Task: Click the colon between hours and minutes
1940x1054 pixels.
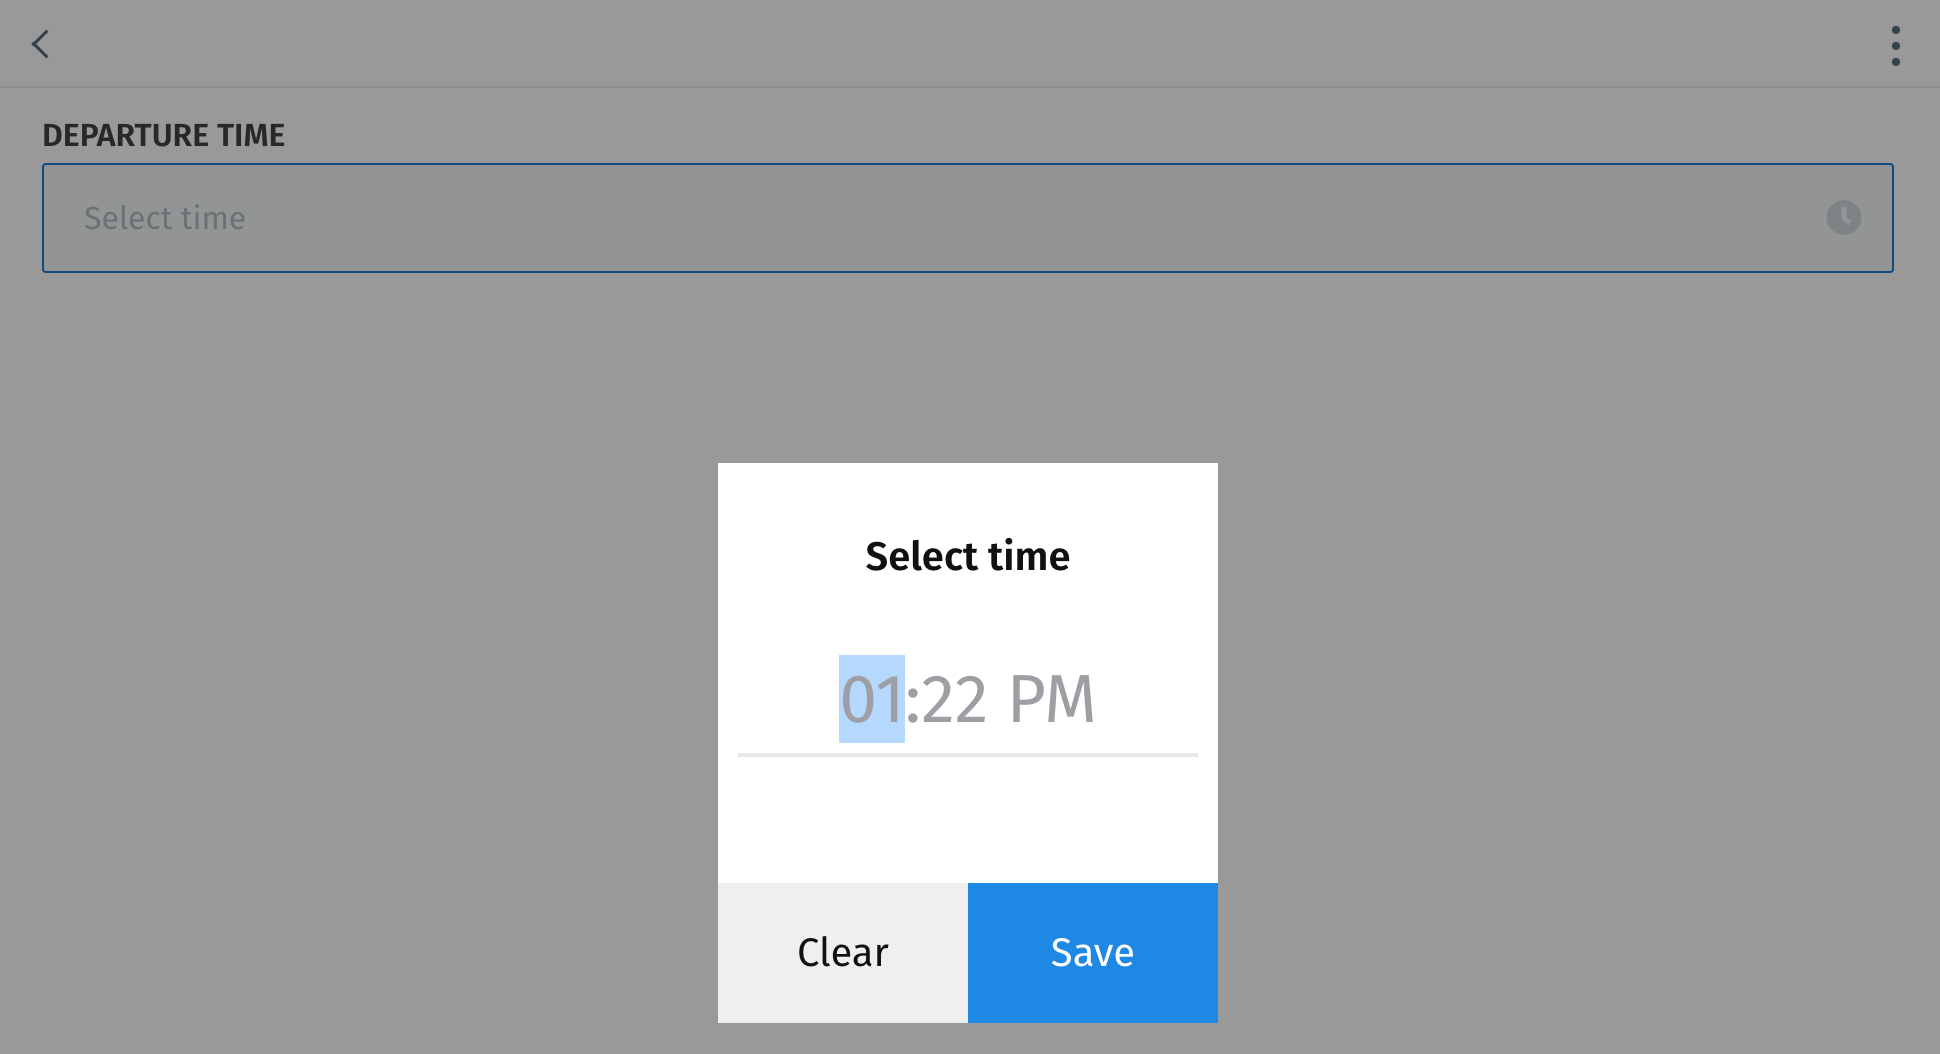Action: pos(913,701)
